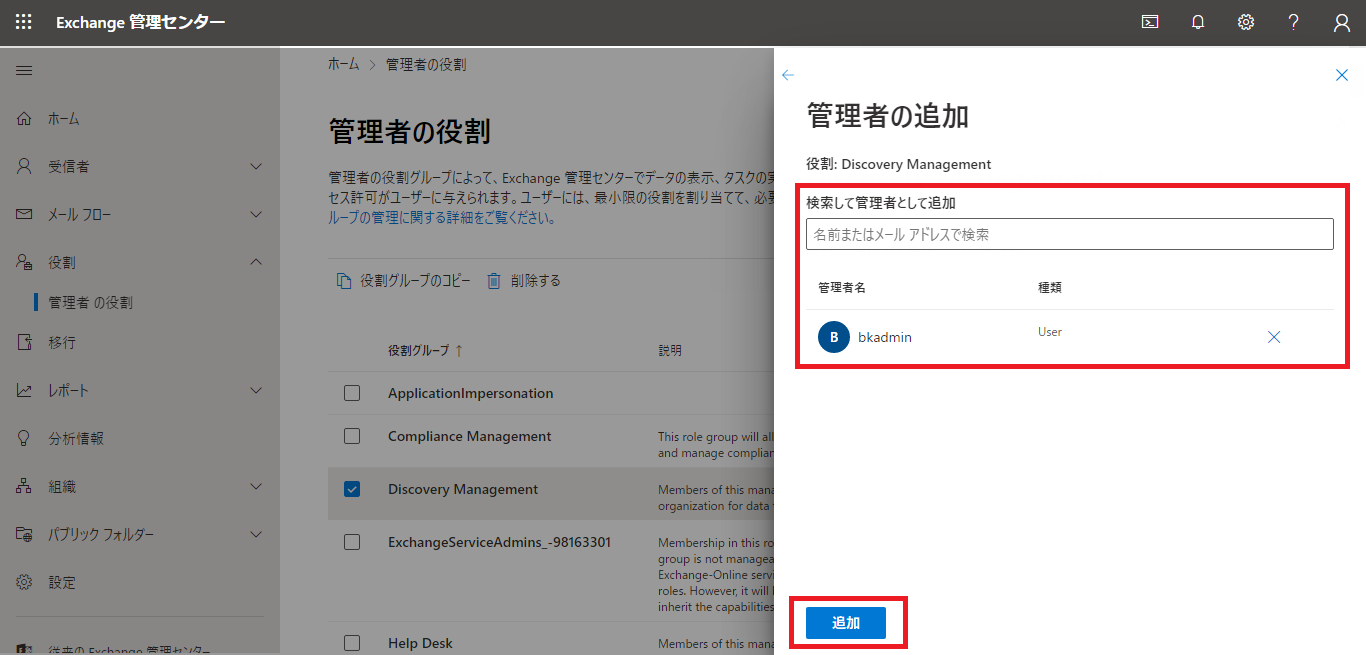Viewport: 1366px width, 655px height.
Task: Click the Home house icon in sidebar
Action: tap(25, 118)
